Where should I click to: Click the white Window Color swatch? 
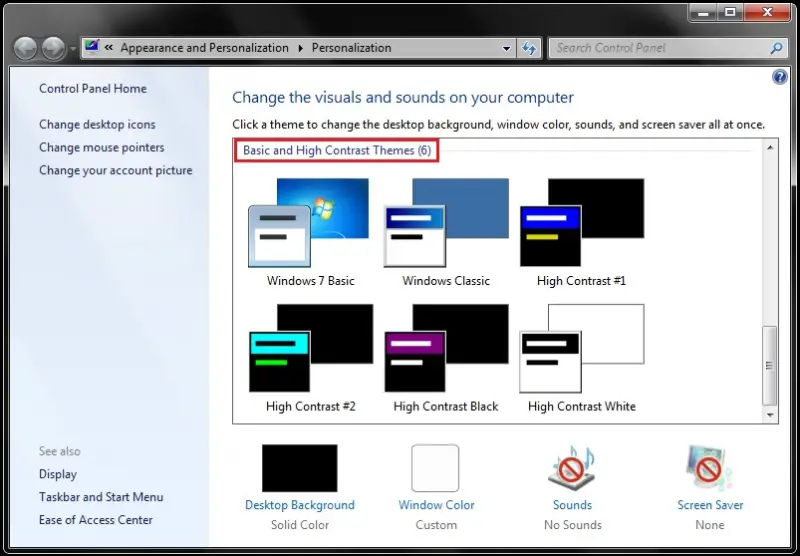(x=435, y=468)
